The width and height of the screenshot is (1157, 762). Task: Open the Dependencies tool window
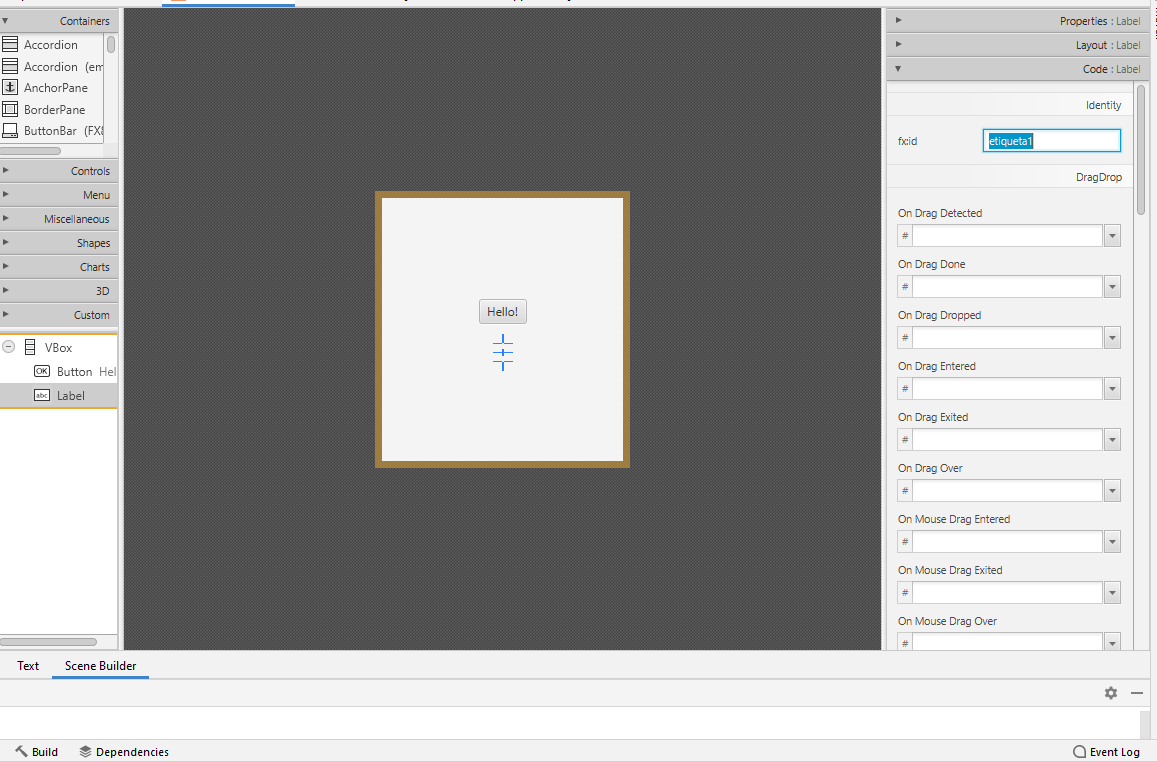click(124, 752)
